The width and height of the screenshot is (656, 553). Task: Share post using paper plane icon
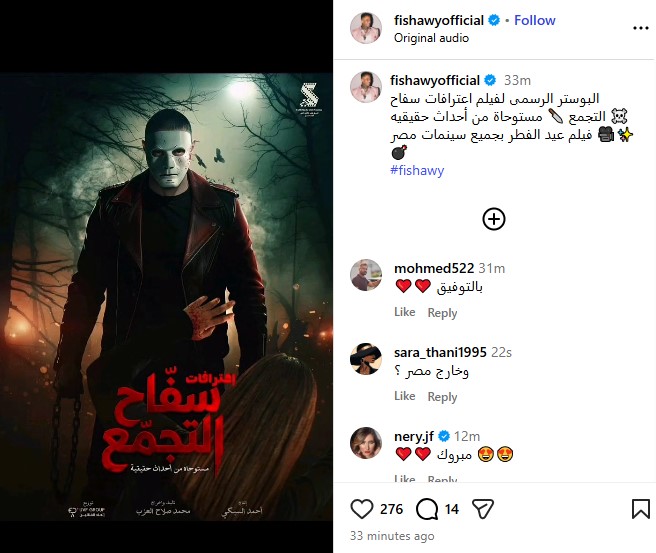[x=483, y=509]
